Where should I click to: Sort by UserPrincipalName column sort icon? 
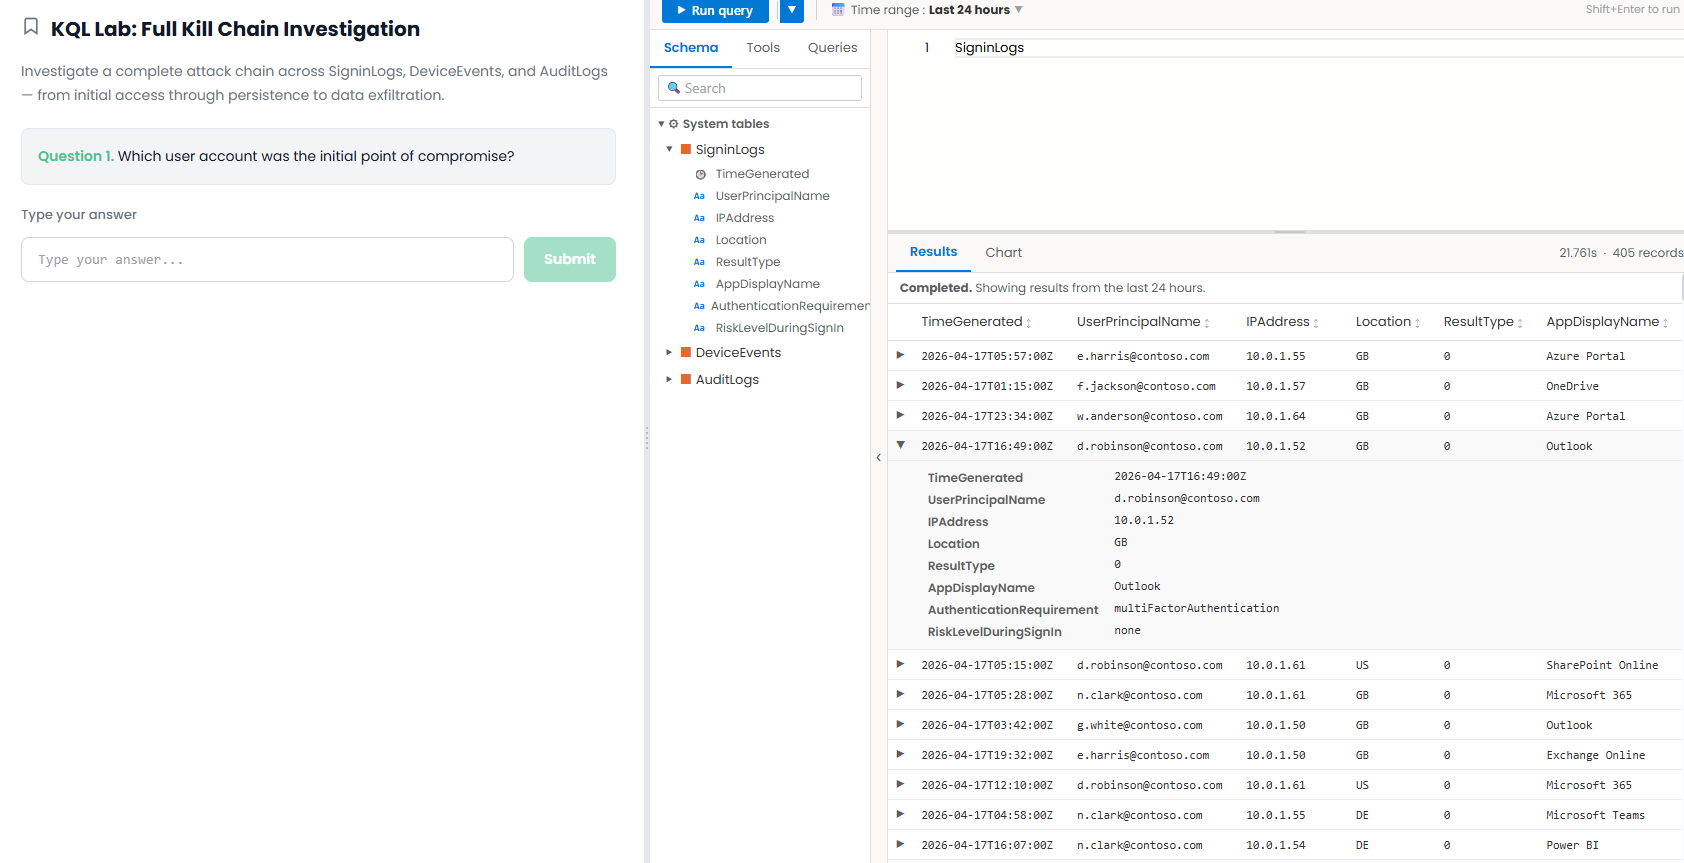coord(1207,323)
